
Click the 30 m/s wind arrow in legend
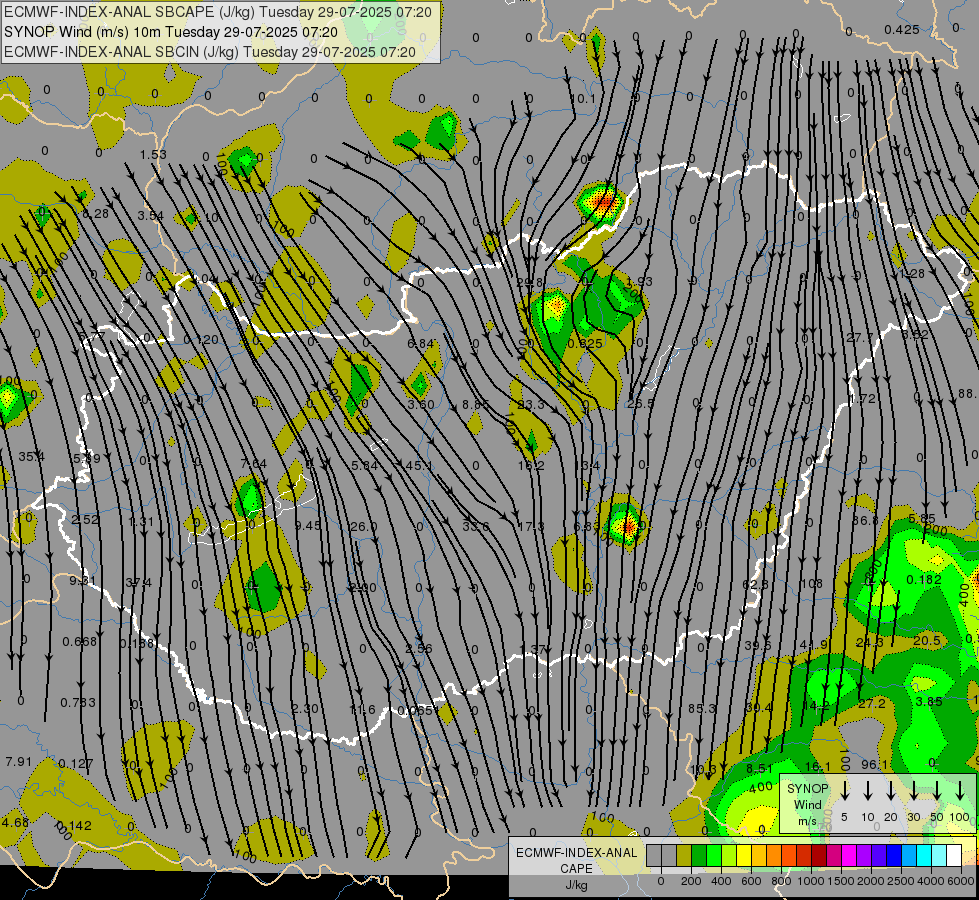(x=914, y=791)
